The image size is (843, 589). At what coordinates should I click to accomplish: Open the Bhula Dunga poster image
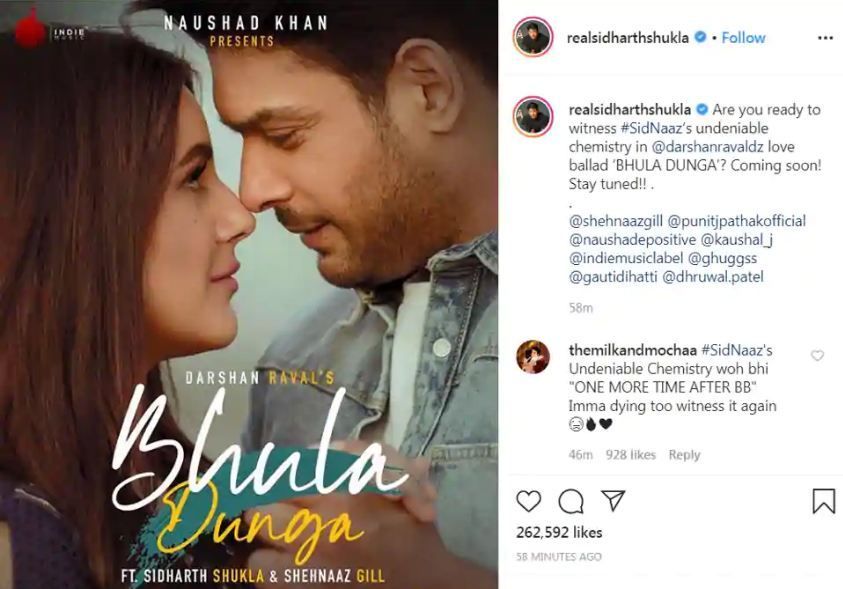249,294
